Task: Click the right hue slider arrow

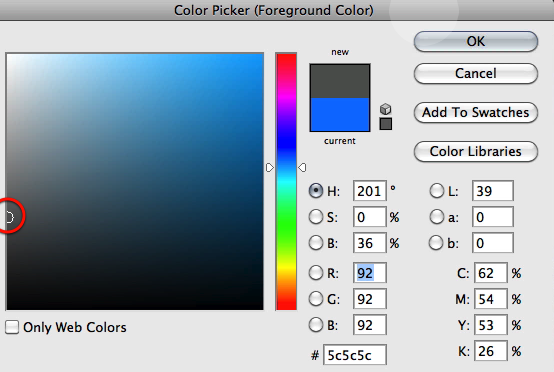Action: (x=302, y=167)
